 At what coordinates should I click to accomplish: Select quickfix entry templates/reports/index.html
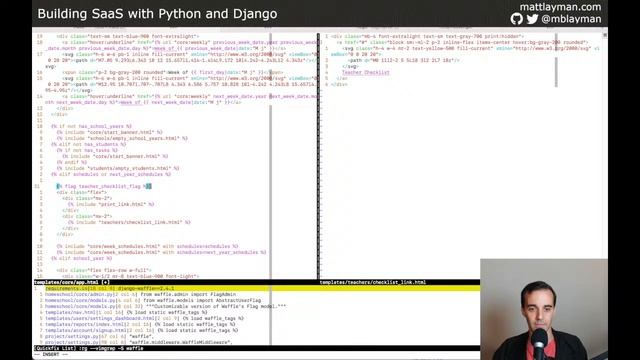coord(140,324)
